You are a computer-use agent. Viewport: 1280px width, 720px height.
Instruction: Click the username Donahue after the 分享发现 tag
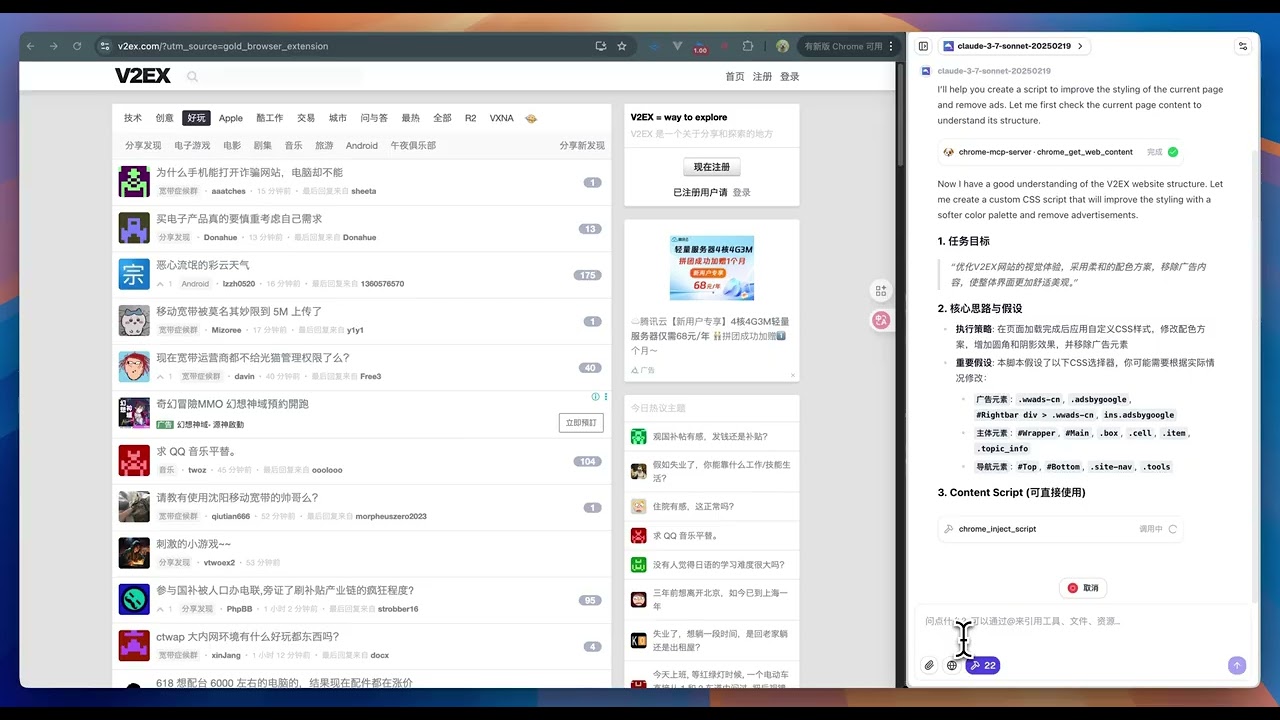[x=220, y=237]
